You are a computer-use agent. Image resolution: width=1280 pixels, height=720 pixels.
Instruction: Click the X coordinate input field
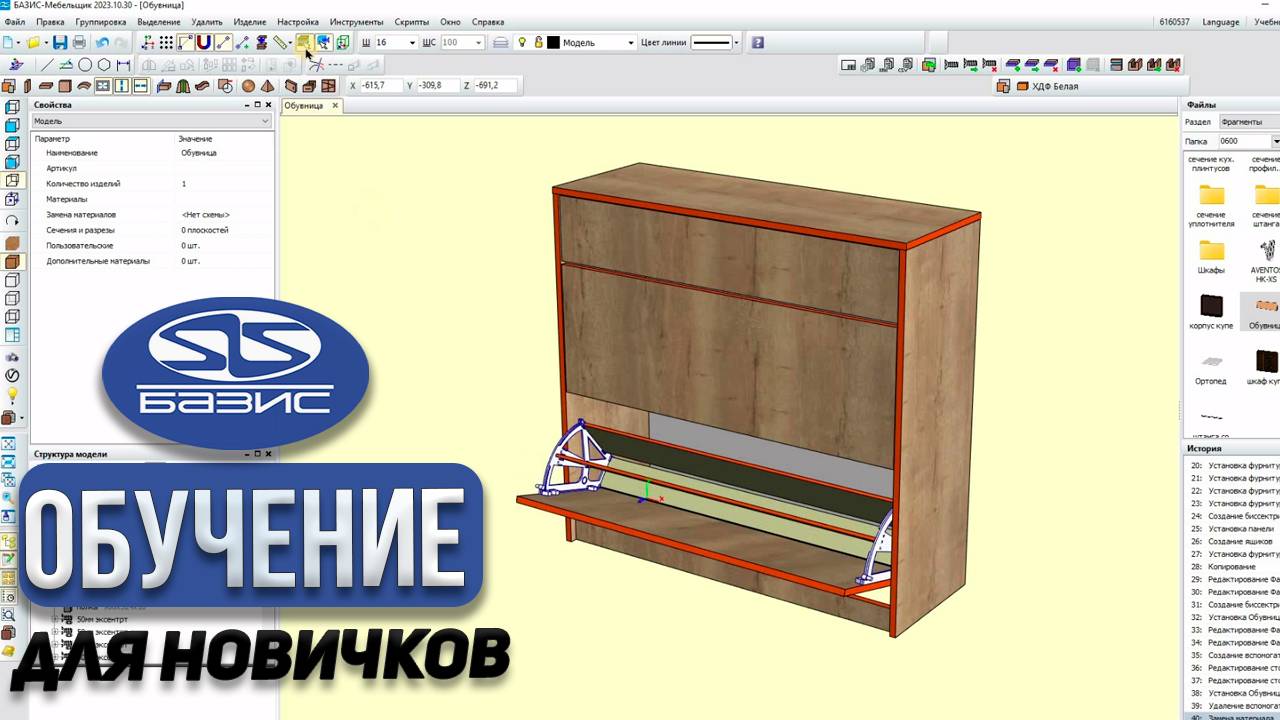pos(381,86)
